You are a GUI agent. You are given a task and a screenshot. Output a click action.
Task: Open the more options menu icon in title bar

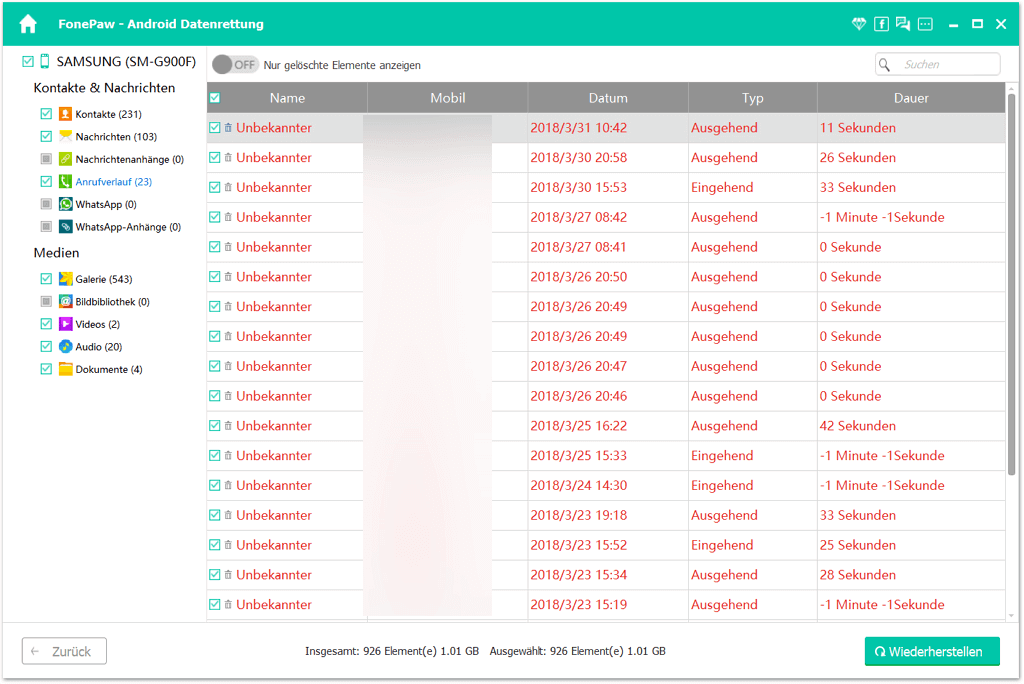pos(925,24)
